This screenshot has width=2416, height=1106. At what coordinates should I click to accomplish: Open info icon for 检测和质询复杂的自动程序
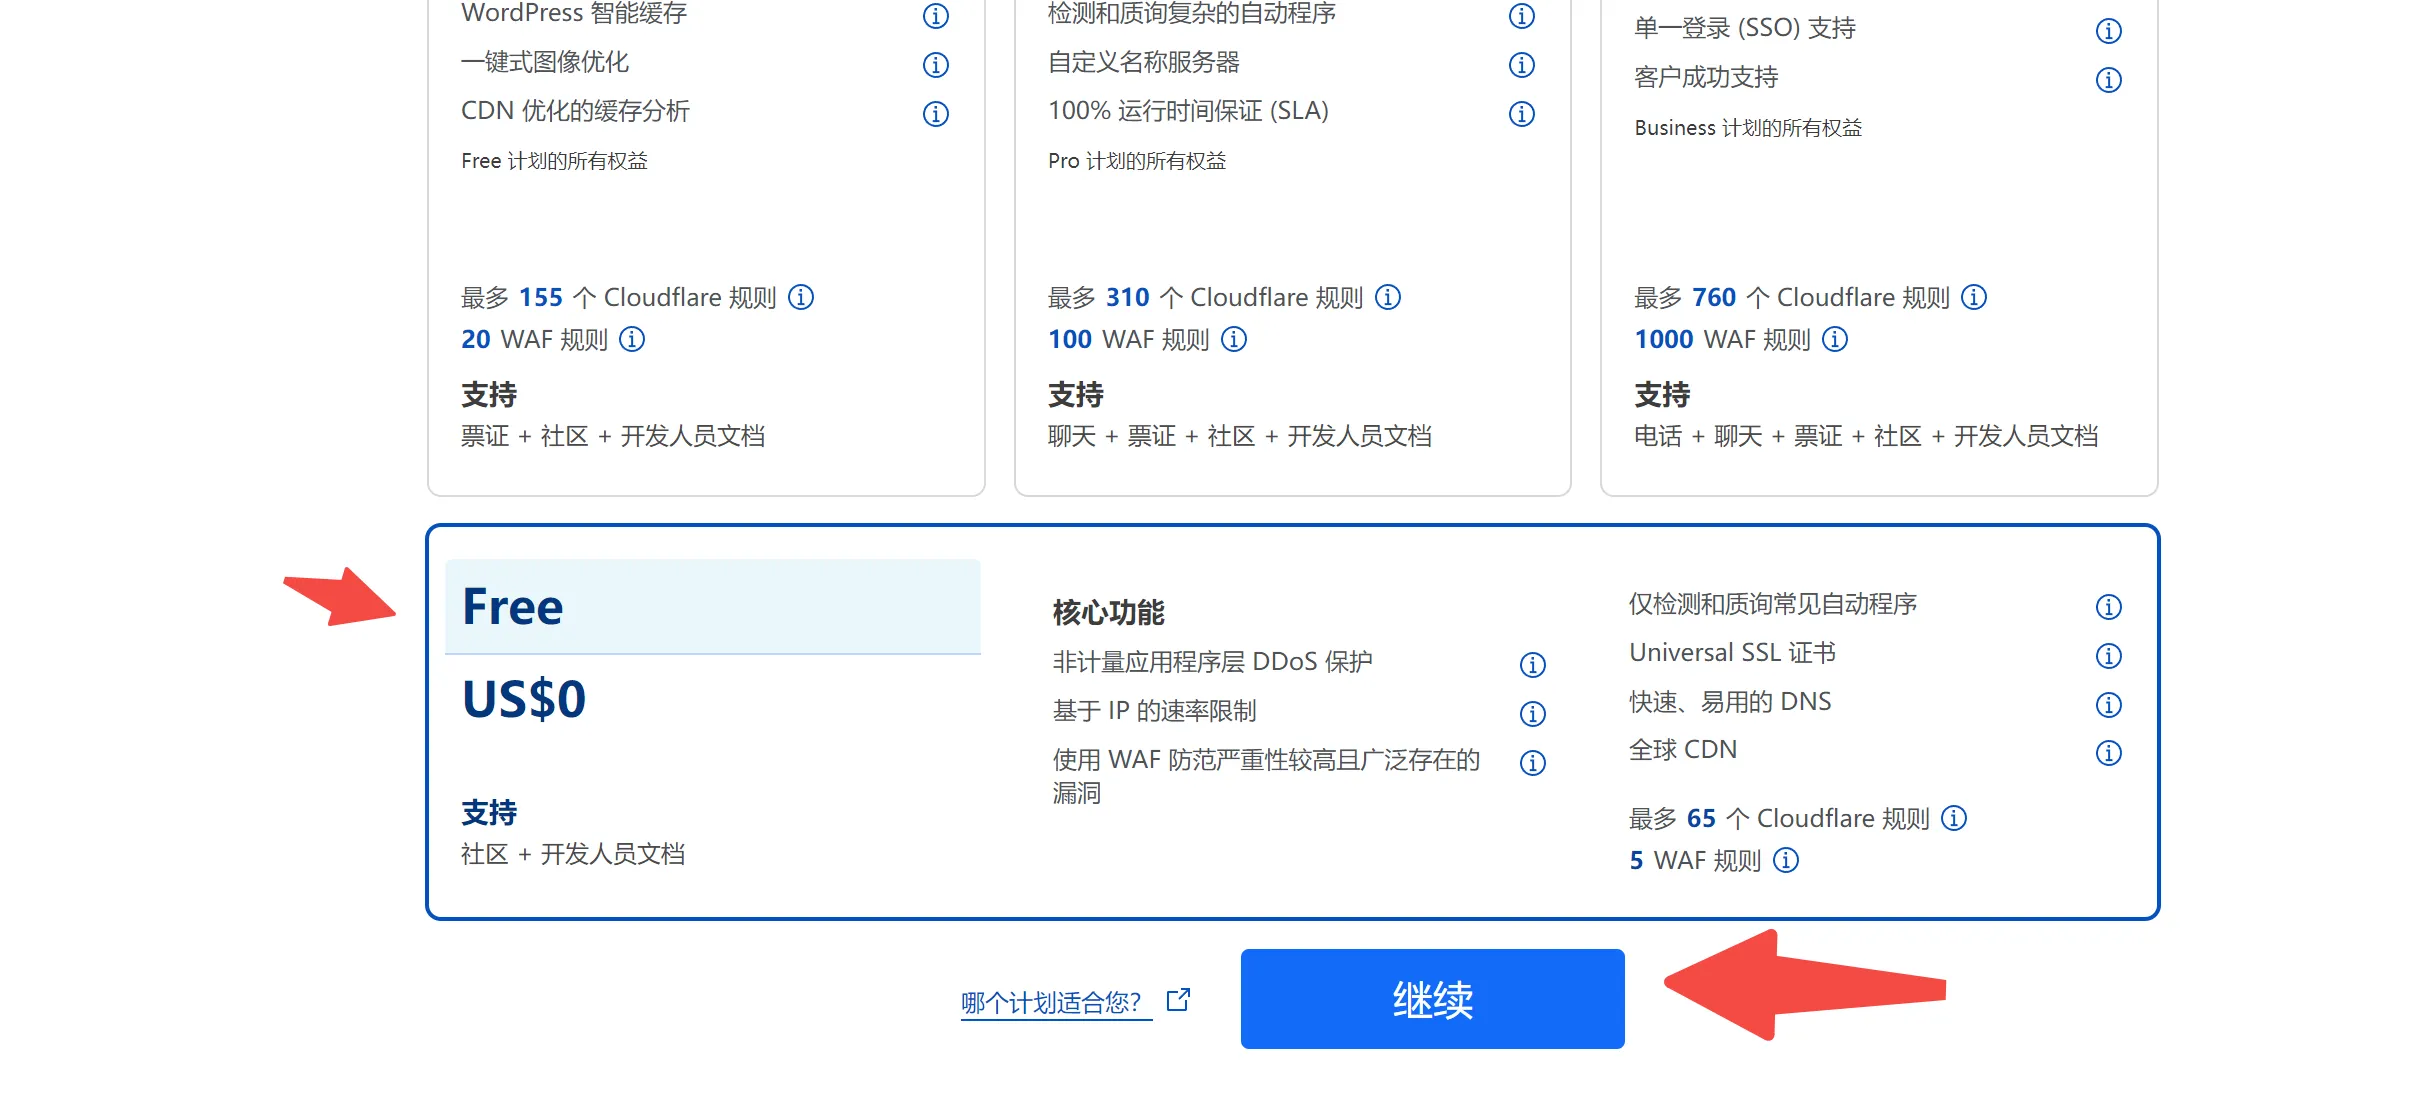[1521, 16]
